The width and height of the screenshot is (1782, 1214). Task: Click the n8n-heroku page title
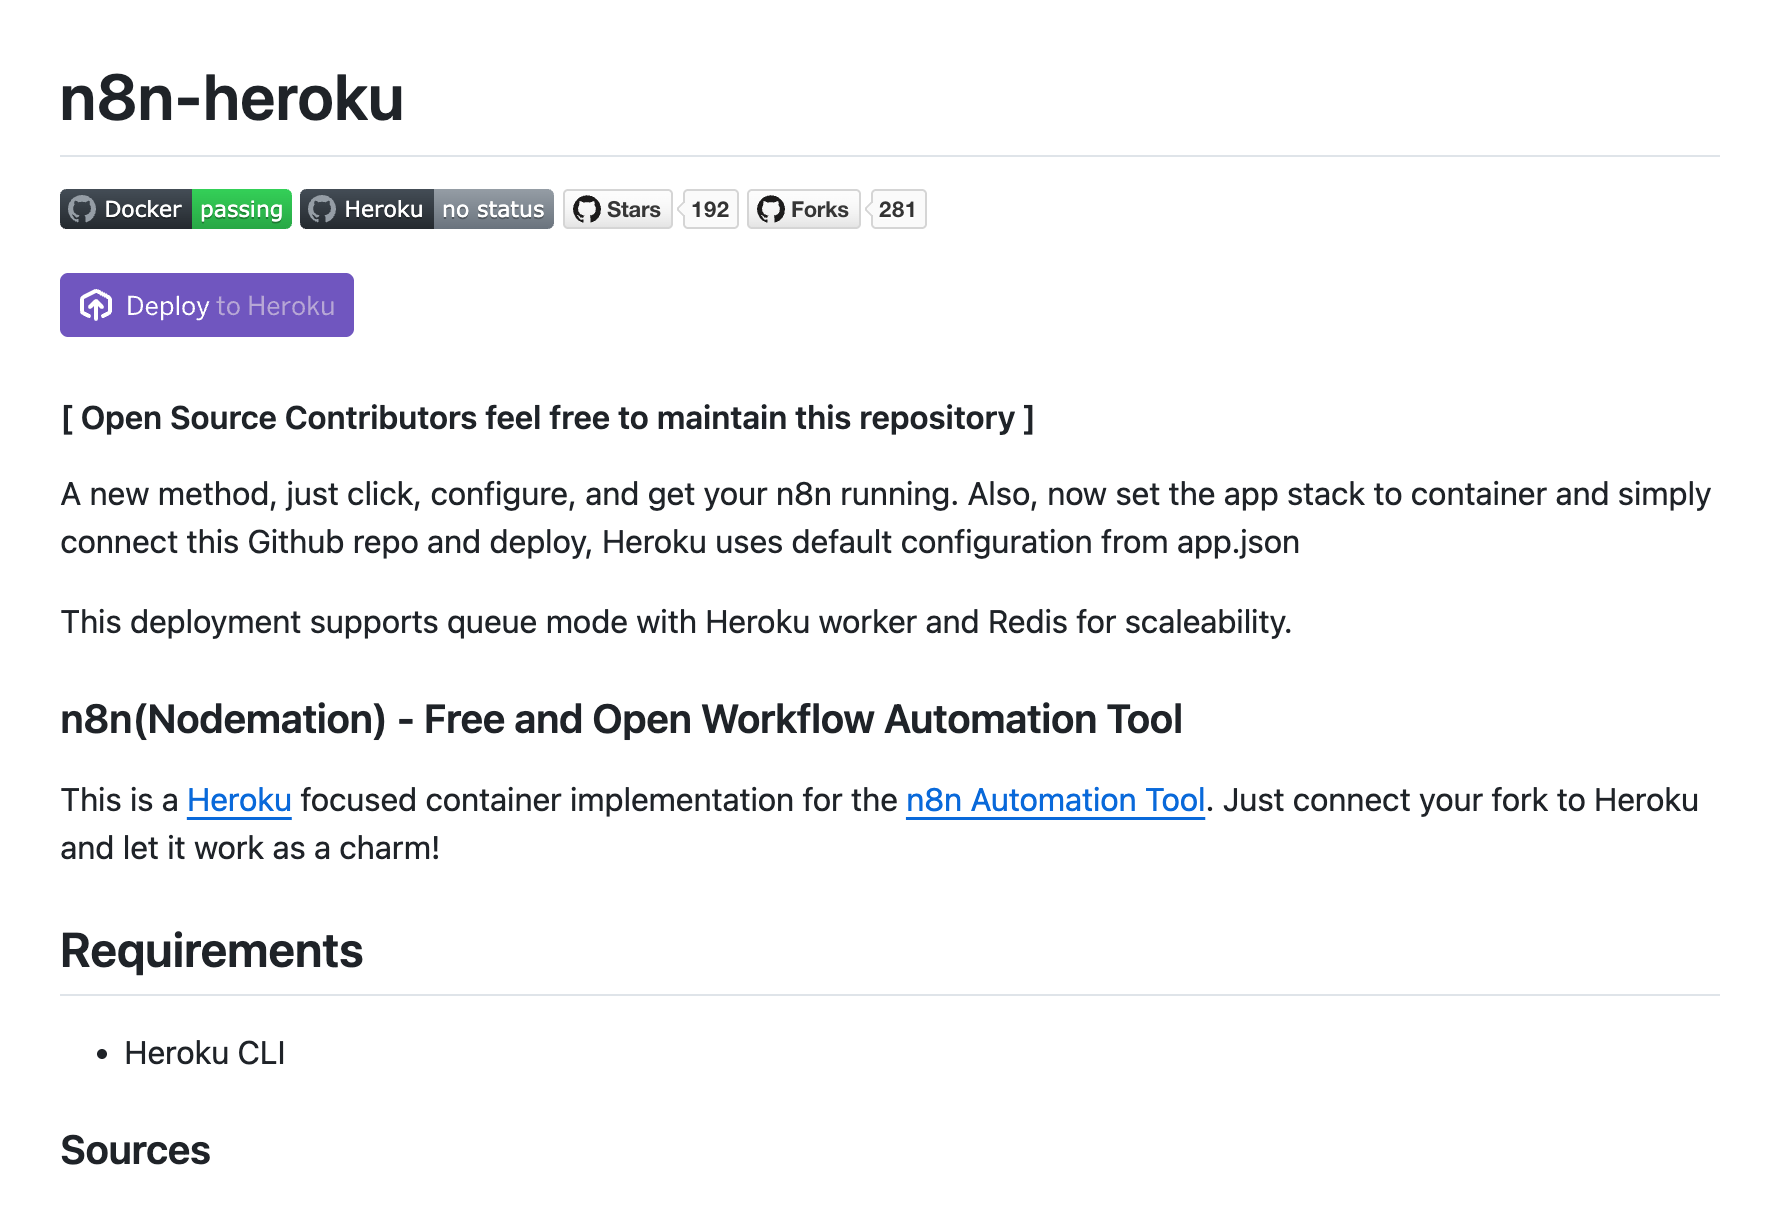pyautogui.click(x=232, y=99)
